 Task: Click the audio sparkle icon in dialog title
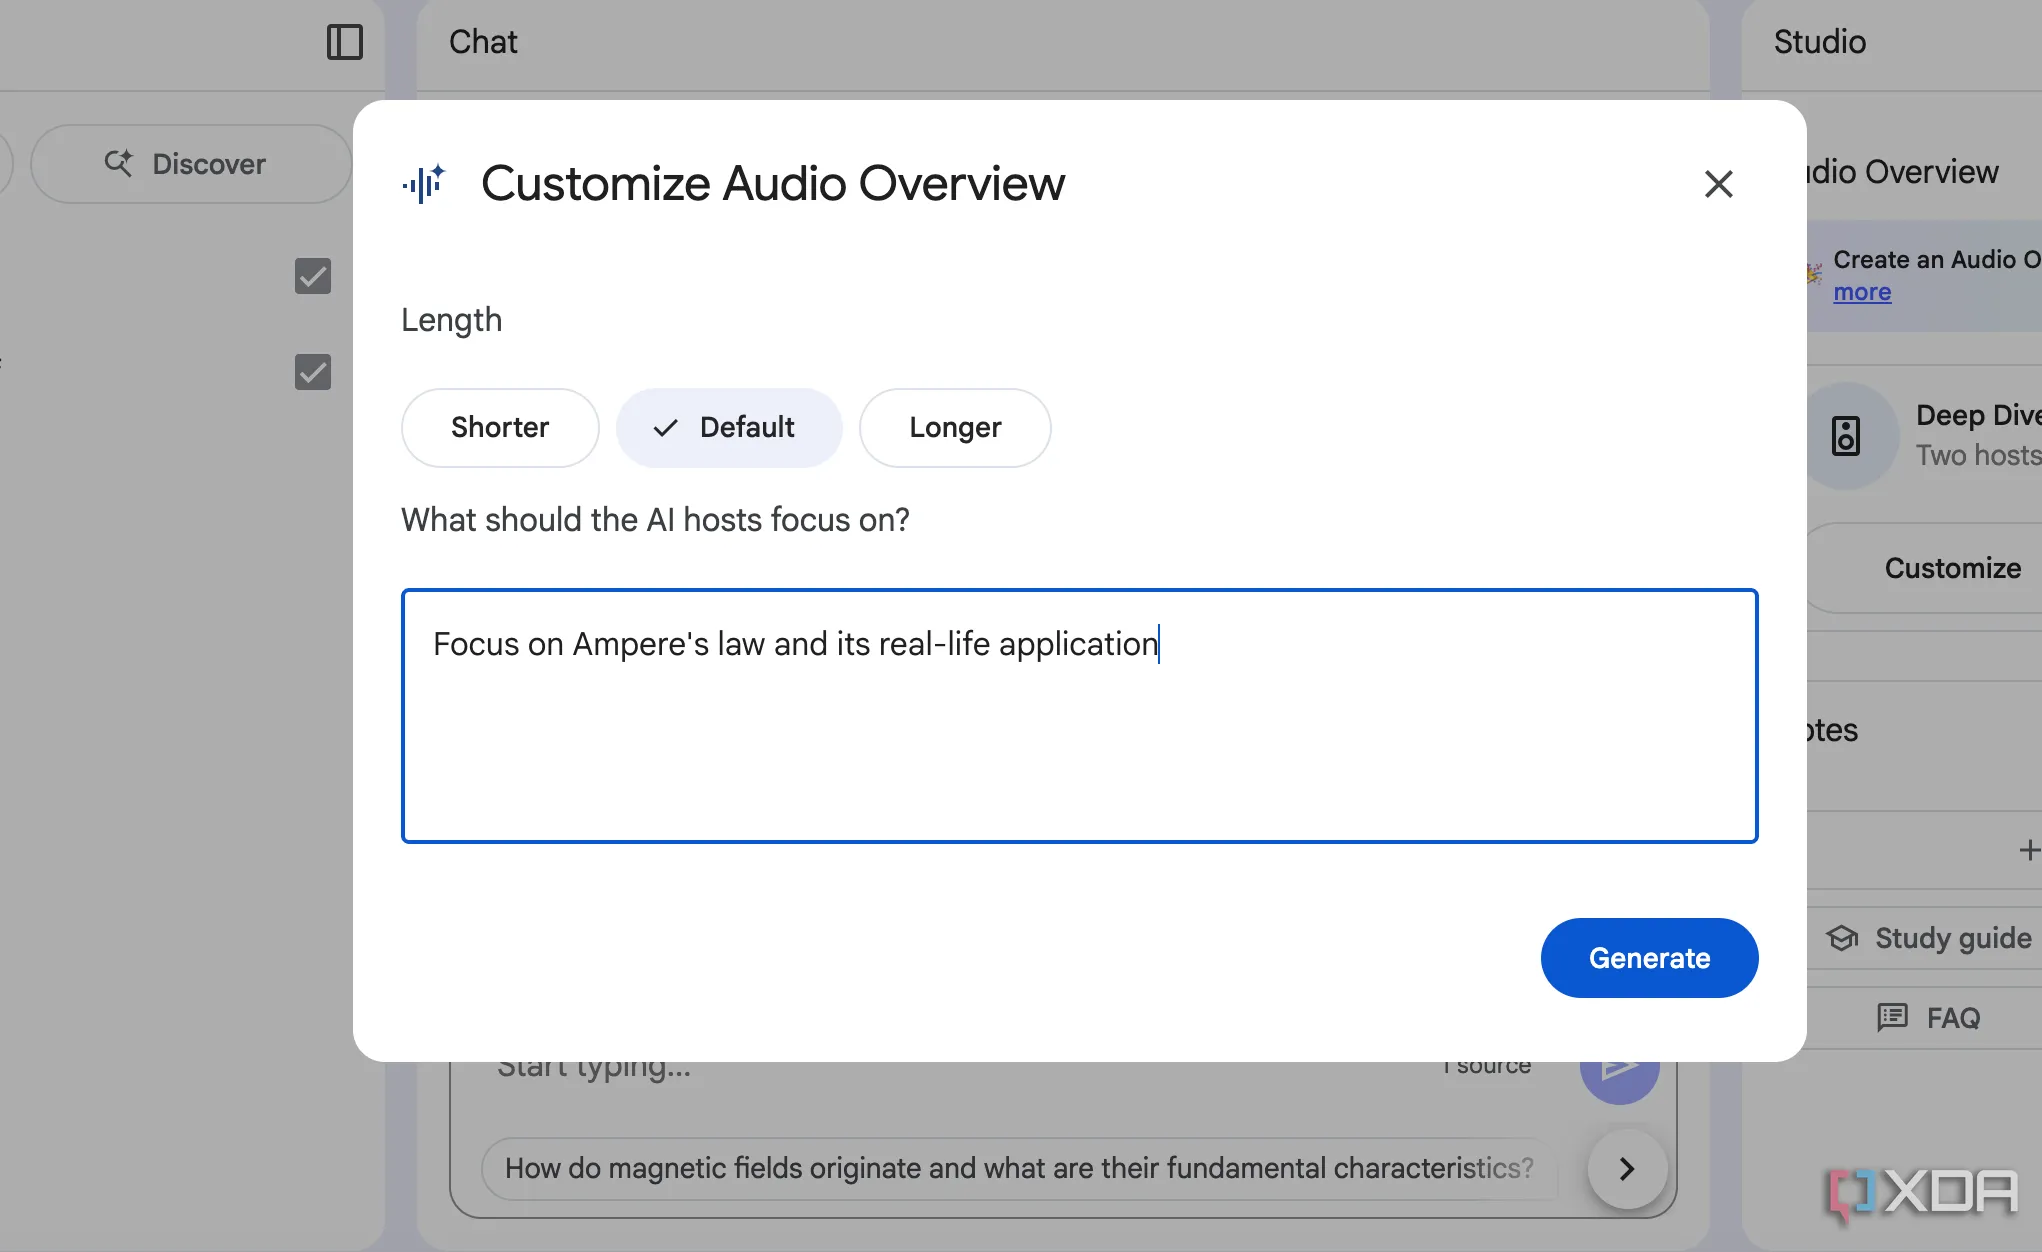pyautogui.click(x=424, y=184)
